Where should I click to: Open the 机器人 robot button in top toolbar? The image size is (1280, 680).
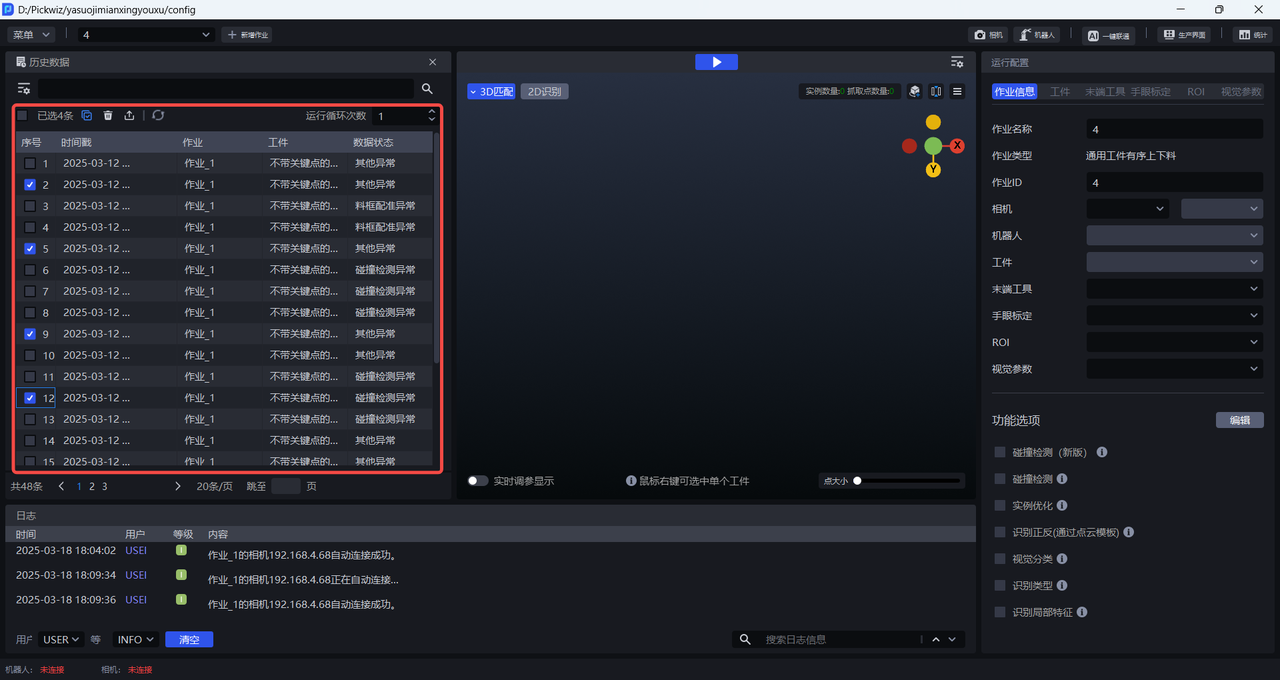[1036, 35]
